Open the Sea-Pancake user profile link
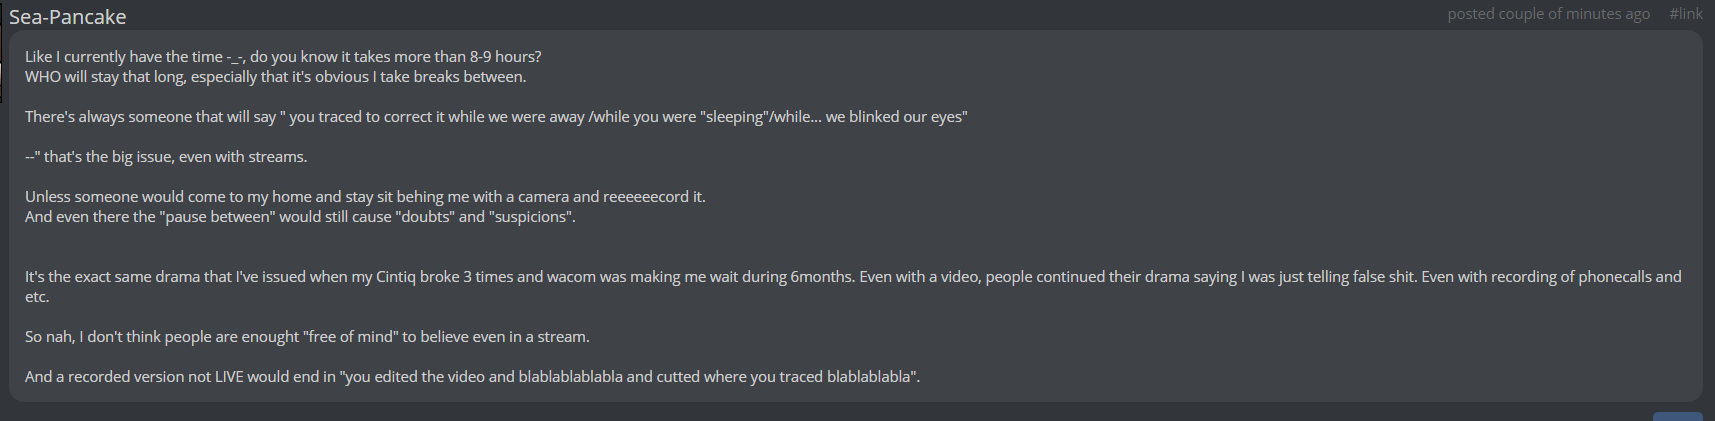This screenshot has width=1715, height=421. click(x=67, y=17)
